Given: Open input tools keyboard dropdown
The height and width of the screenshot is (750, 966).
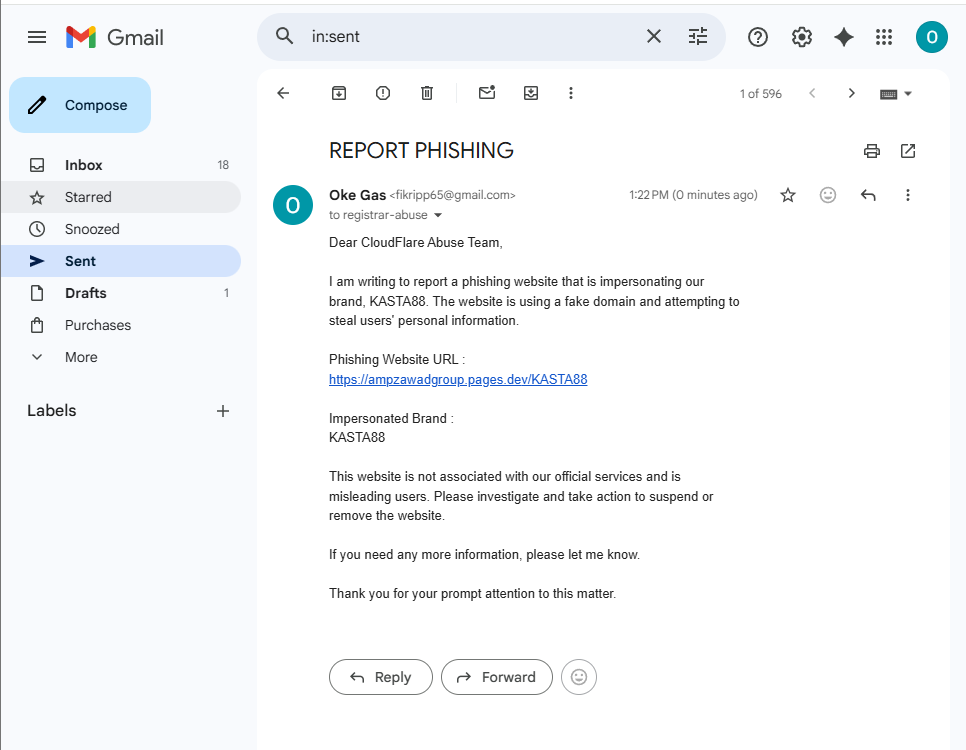Looking at the screenshot, I should (x=896, y=94).
